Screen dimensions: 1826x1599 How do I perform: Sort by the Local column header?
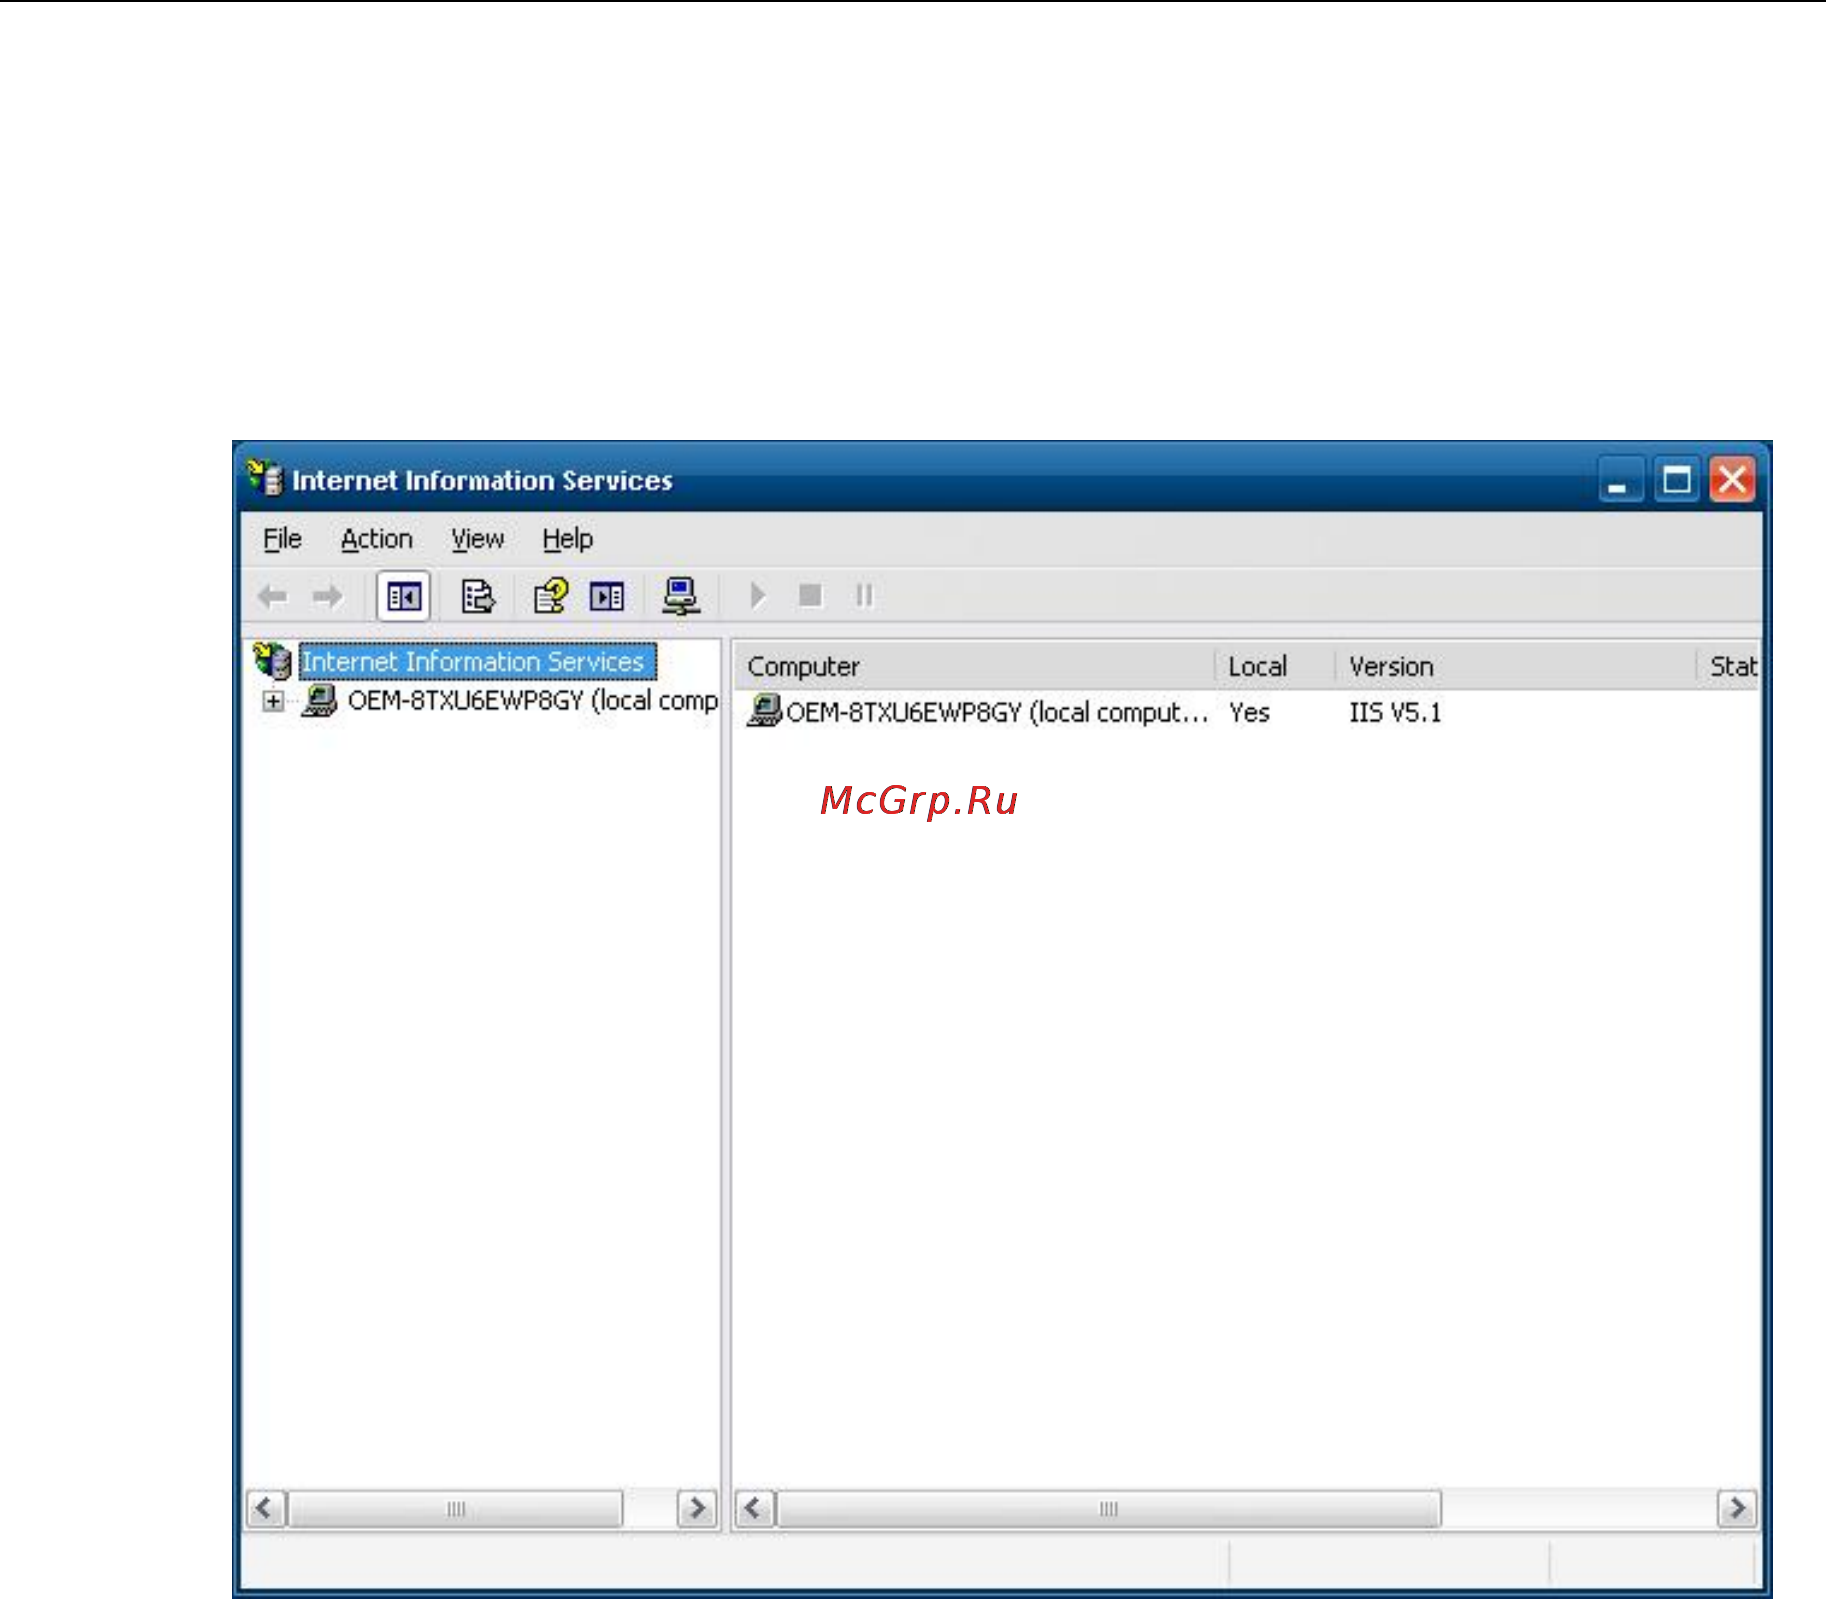click(1275, 666)
